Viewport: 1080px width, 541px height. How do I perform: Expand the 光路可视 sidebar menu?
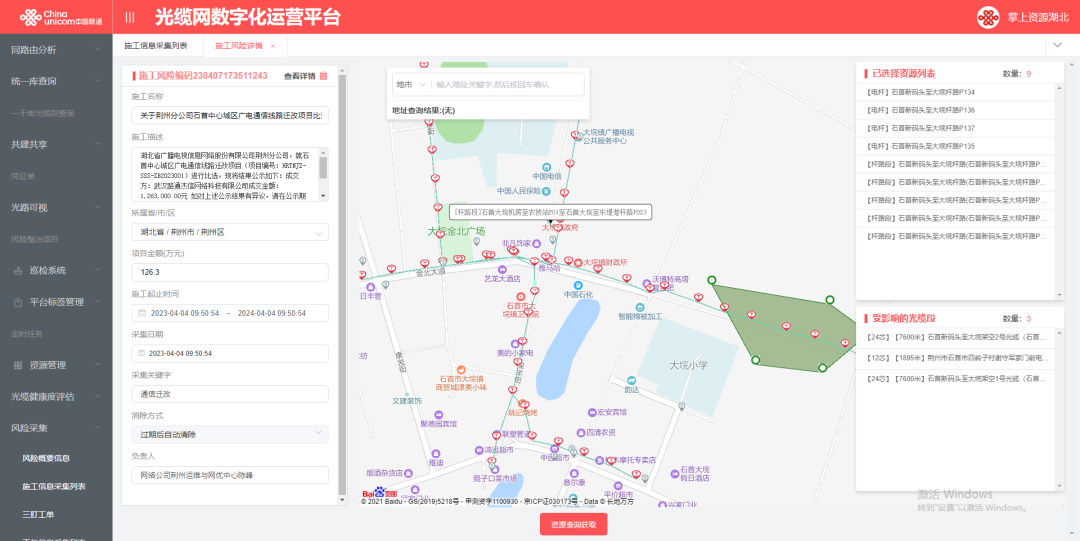coord(98,207)
